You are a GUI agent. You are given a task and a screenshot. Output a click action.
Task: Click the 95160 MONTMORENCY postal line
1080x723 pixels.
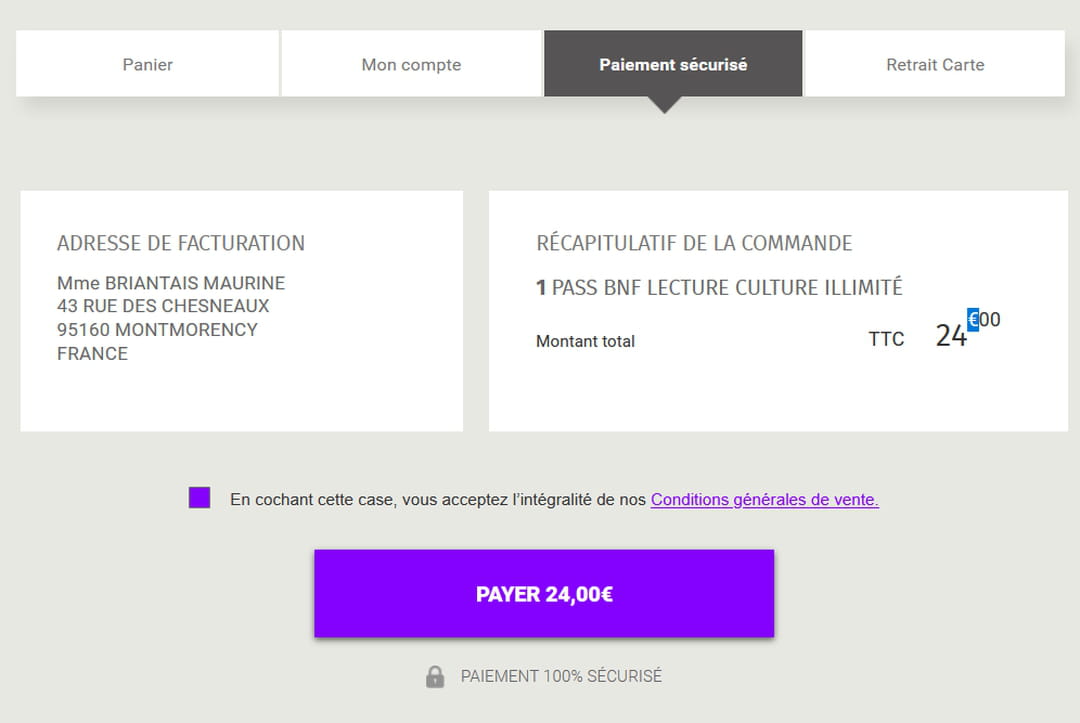tap(157, 330)
